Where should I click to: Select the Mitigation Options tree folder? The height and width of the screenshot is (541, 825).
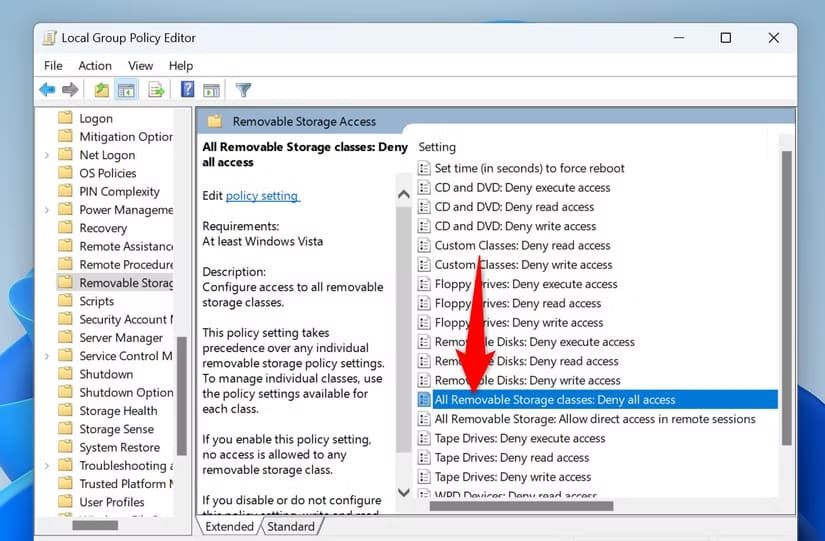pyautogui.click(x=126, y=137)
